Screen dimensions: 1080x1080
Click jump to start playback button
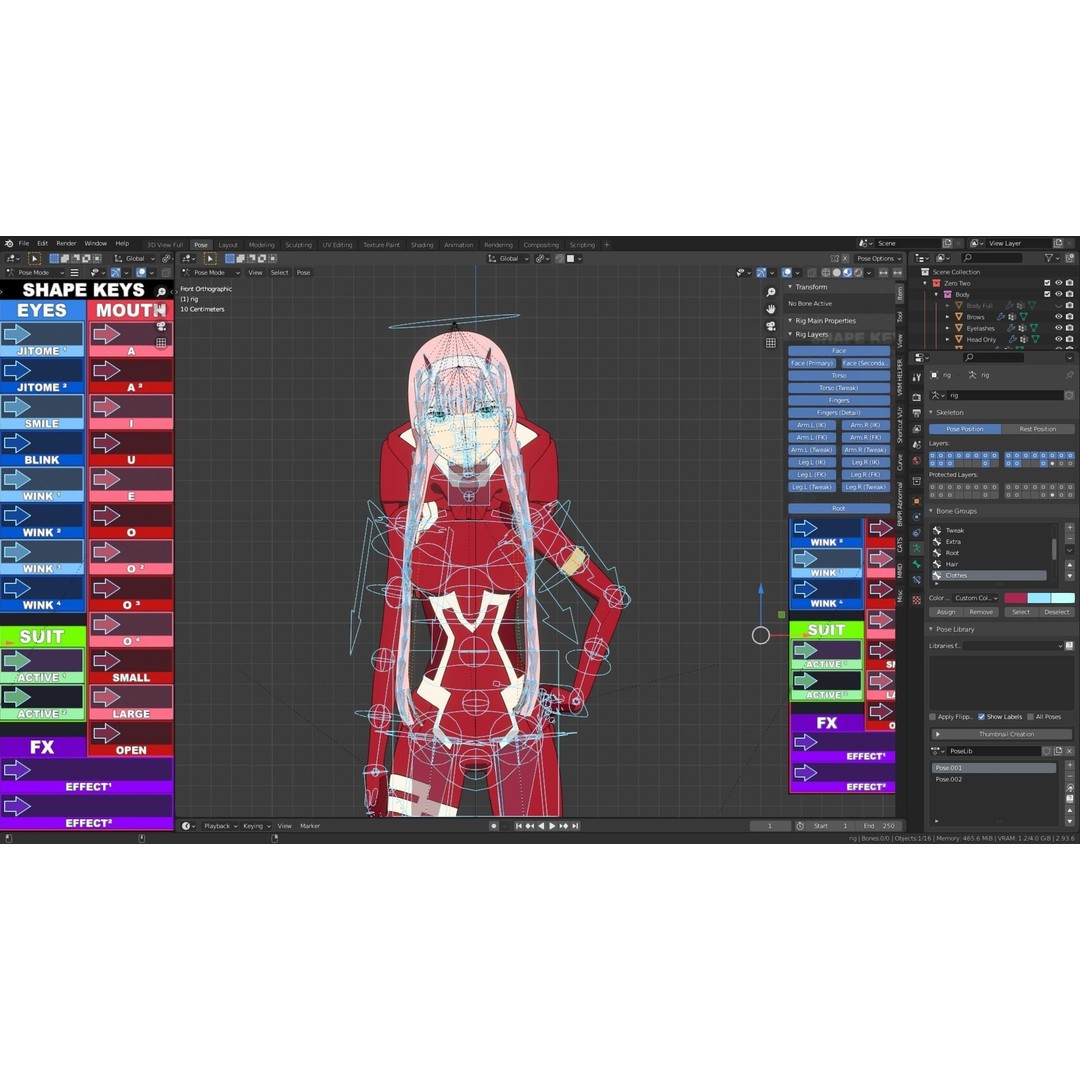(x=519, y=826)
